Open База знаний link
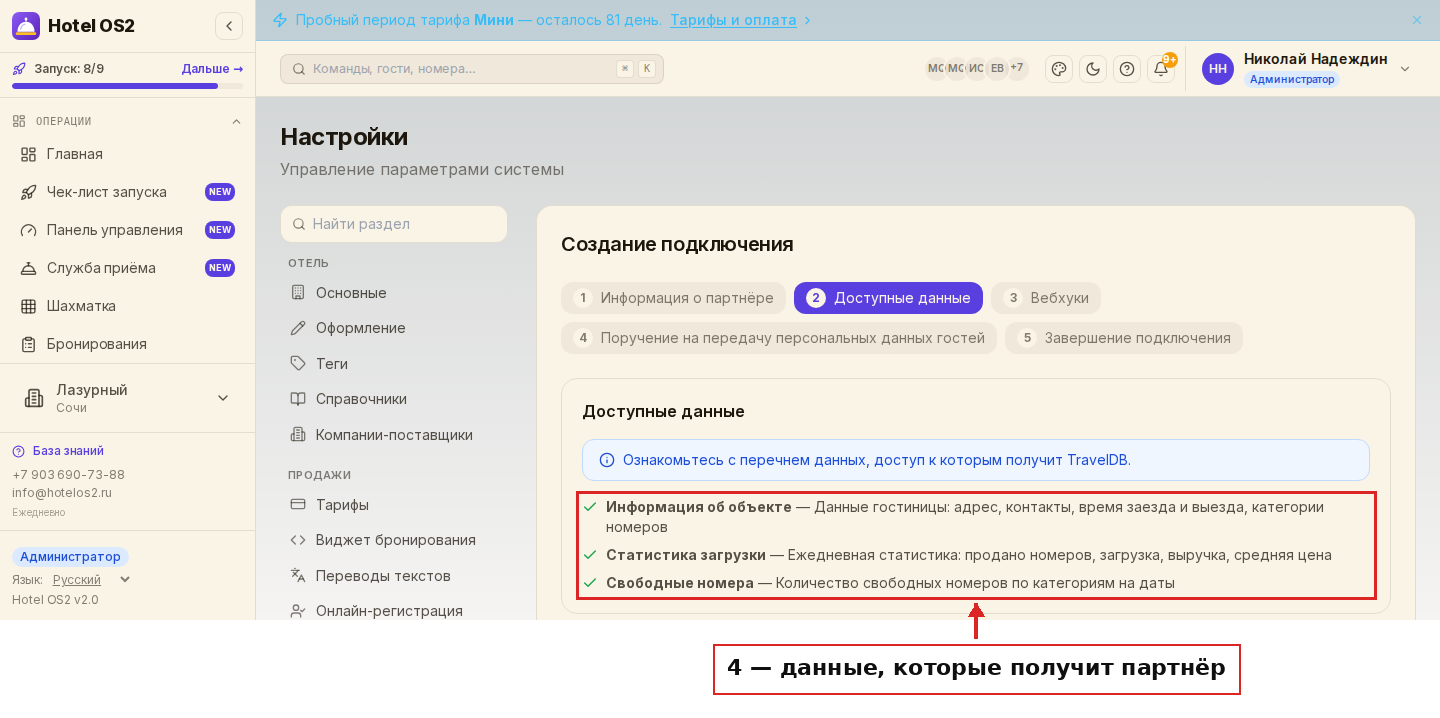The width and height of the screenshot is (1440, 718). point(68,451)
